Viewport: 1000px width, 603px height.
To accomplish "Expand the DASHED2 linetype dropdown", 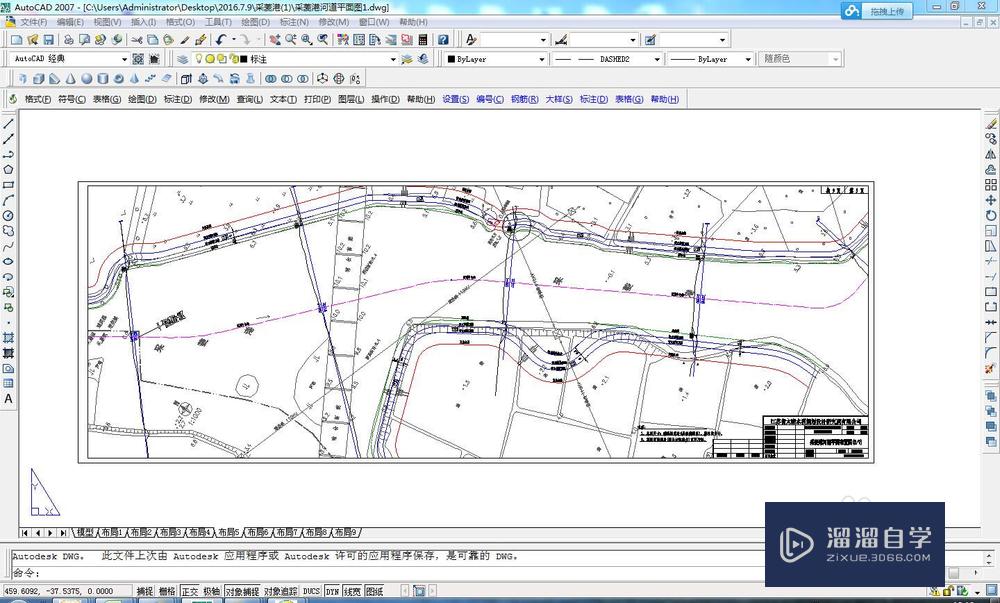I will click(x=656, y=59).
